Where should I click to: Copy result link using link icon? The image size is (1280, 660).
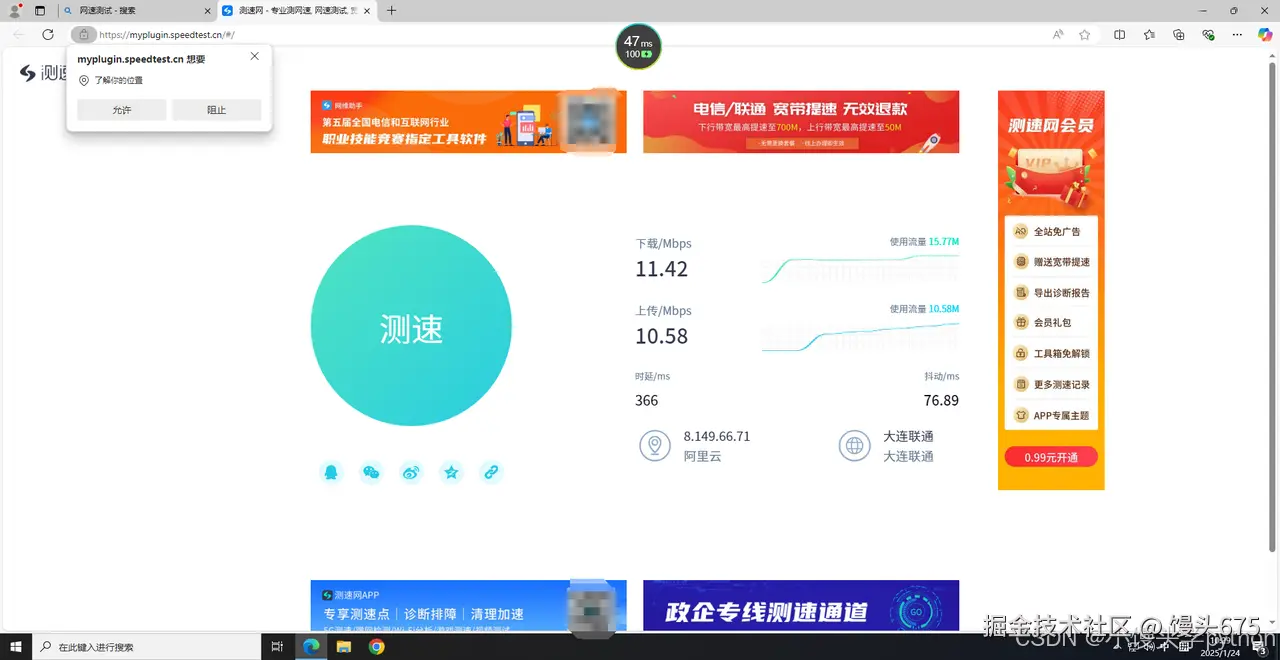coord(491,472)
